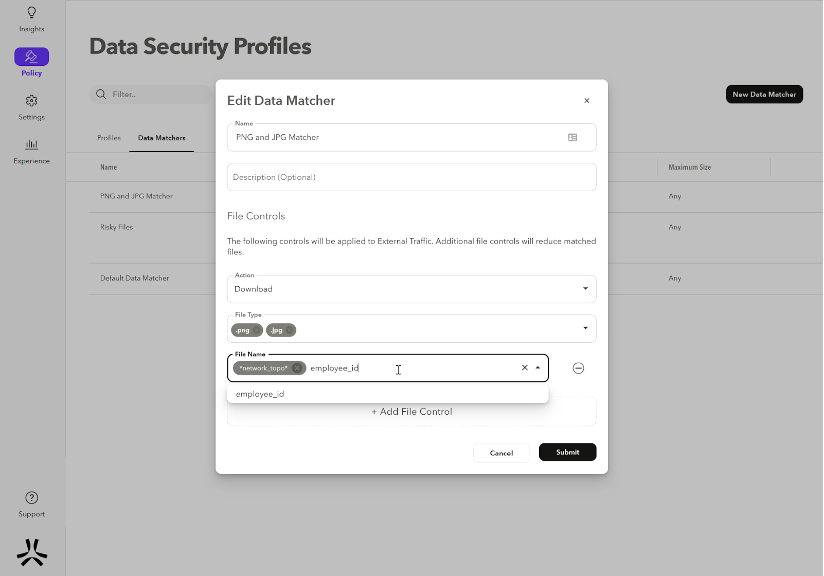Screen dimensions: 824x576
Task: Remove the *network_topo* chip
Action: pyautogui.click(x=297, y=368)
